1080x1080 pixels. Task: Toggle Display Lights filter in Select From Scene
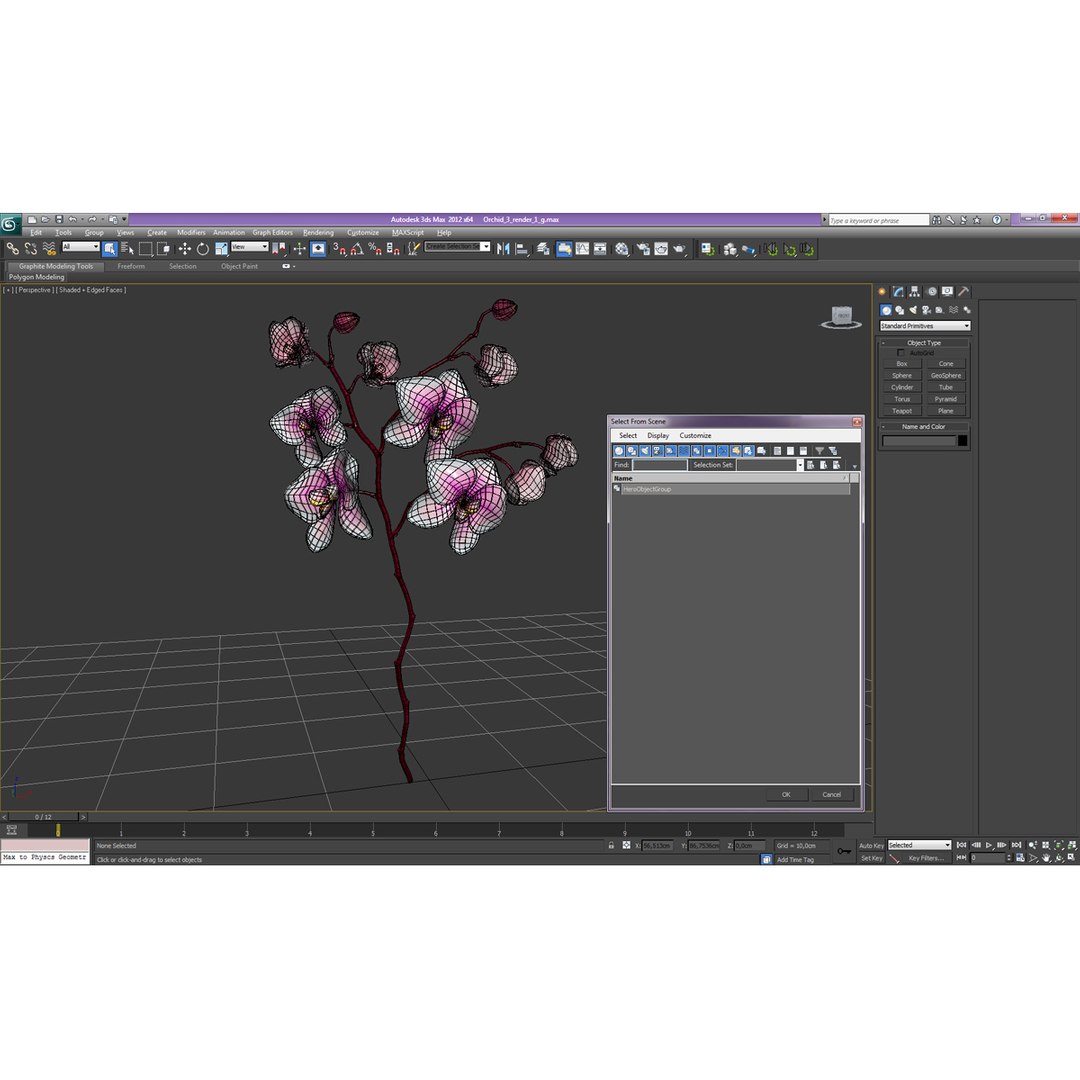pos(645,450)
